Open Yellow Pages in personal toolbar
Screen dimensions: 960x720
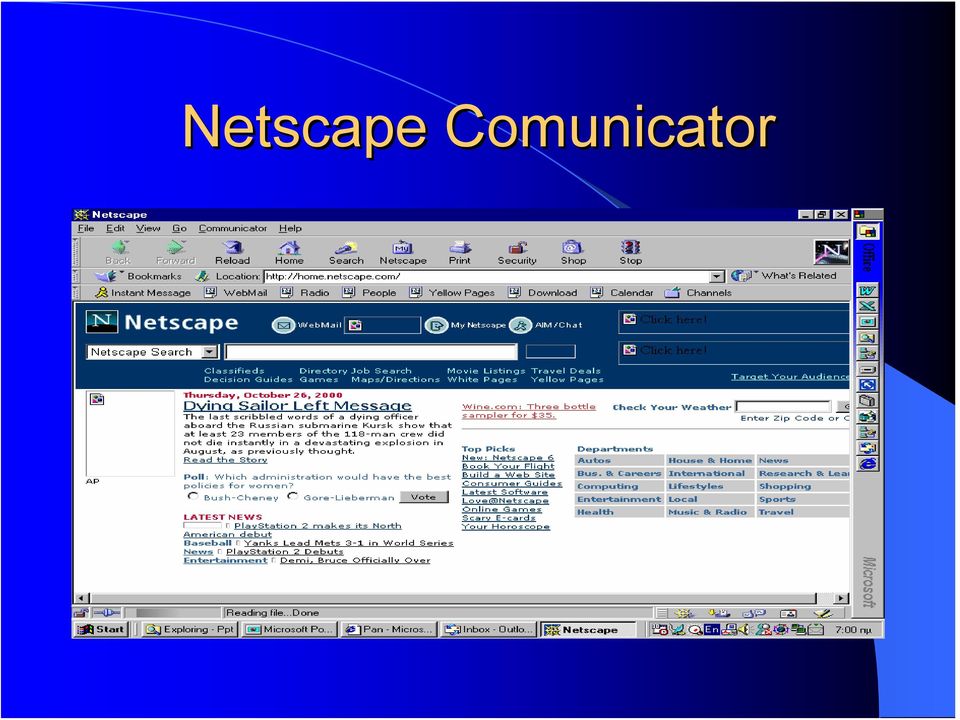point(452,293)
